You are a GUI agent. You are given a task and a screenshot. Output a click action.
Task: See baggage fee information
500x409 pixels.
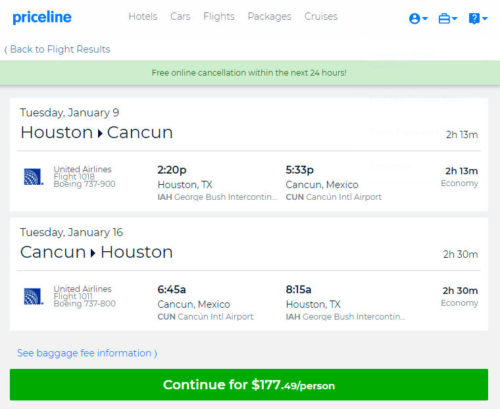(87, 353)
